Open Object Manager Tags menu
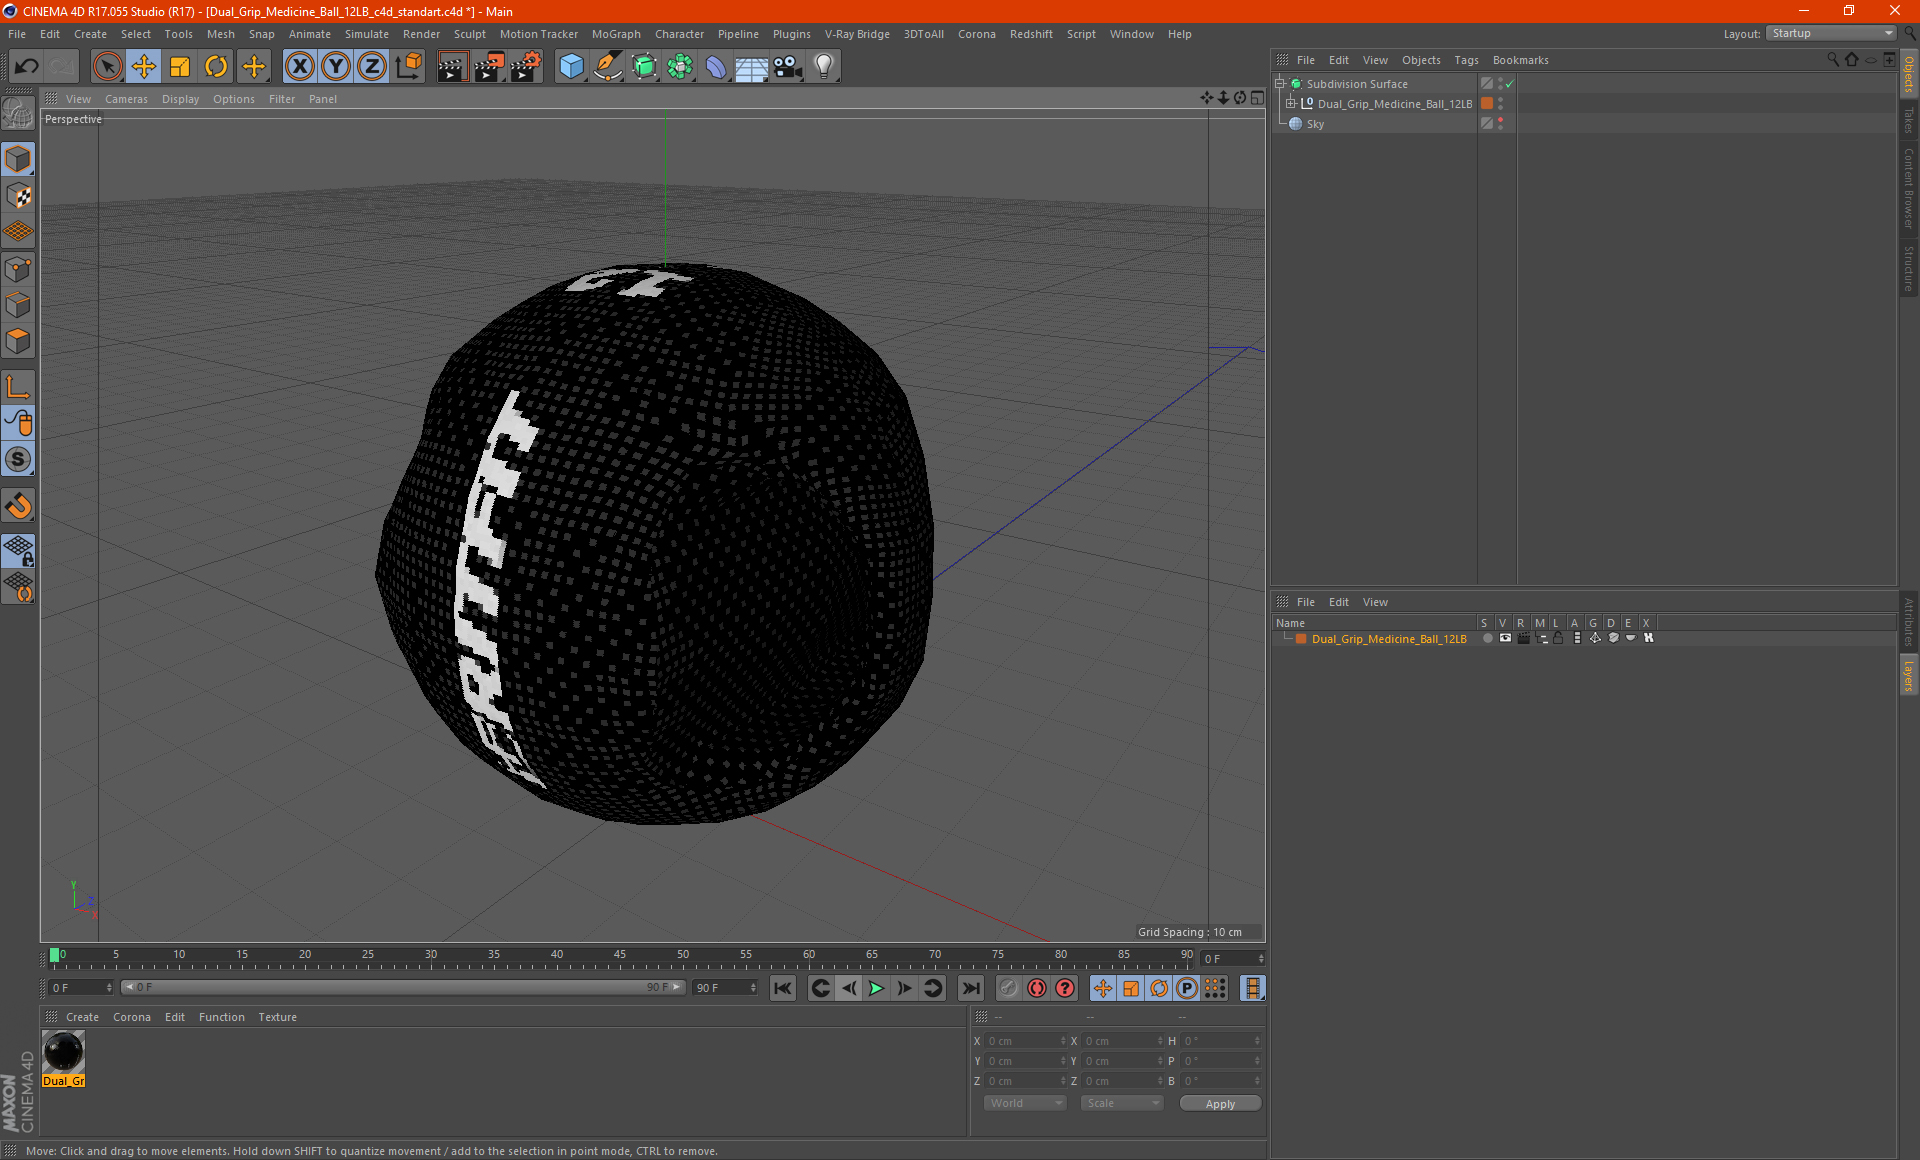The image size is (1920, 1160). tap(1466, 60)
